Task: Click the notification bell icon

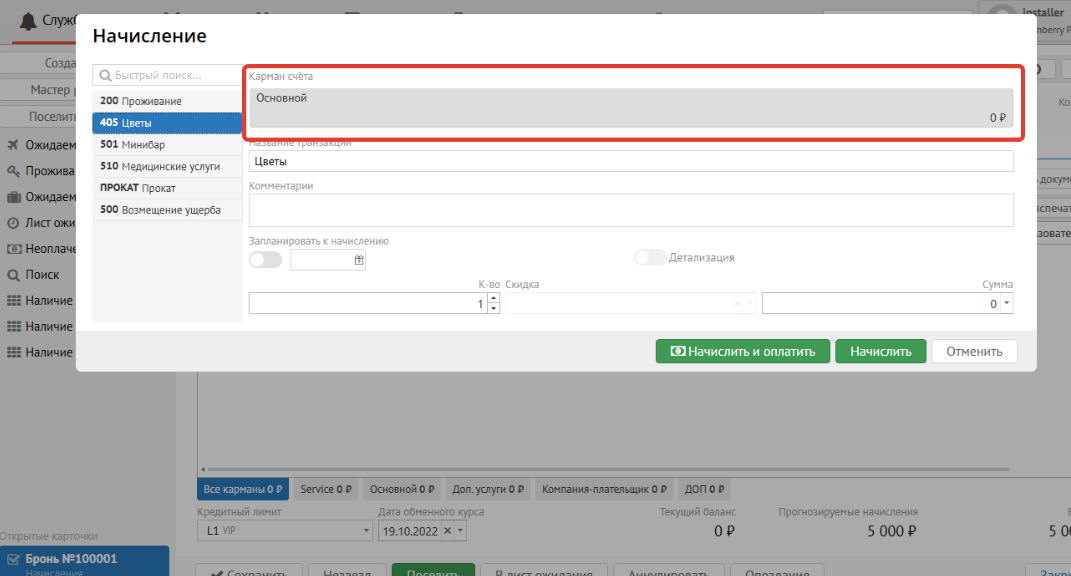Action: click(x=28, y=22)
